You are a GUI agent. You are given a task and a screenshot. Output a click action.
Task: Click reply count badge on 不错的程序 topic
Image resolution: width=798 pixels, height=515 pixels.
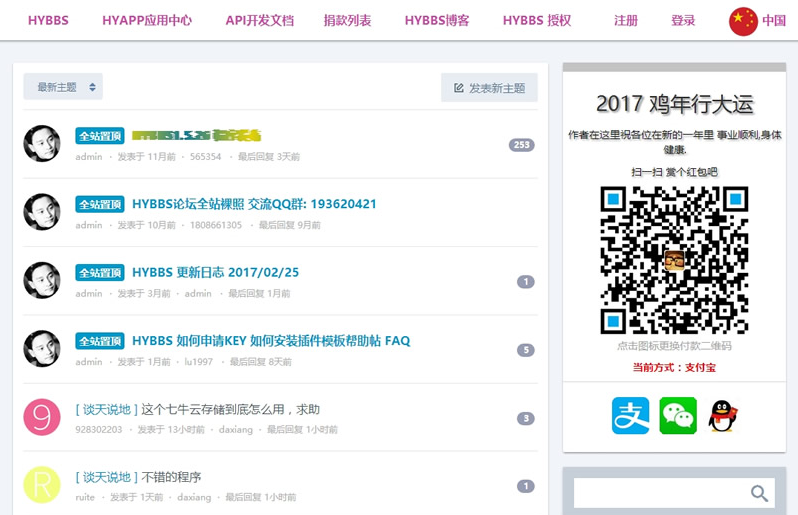tap(526, 486)
